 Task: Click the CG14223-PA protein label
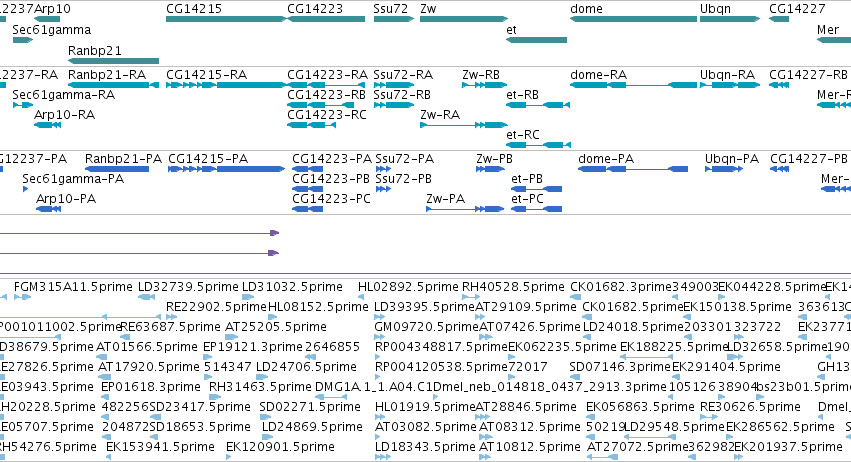coord(332,159)
